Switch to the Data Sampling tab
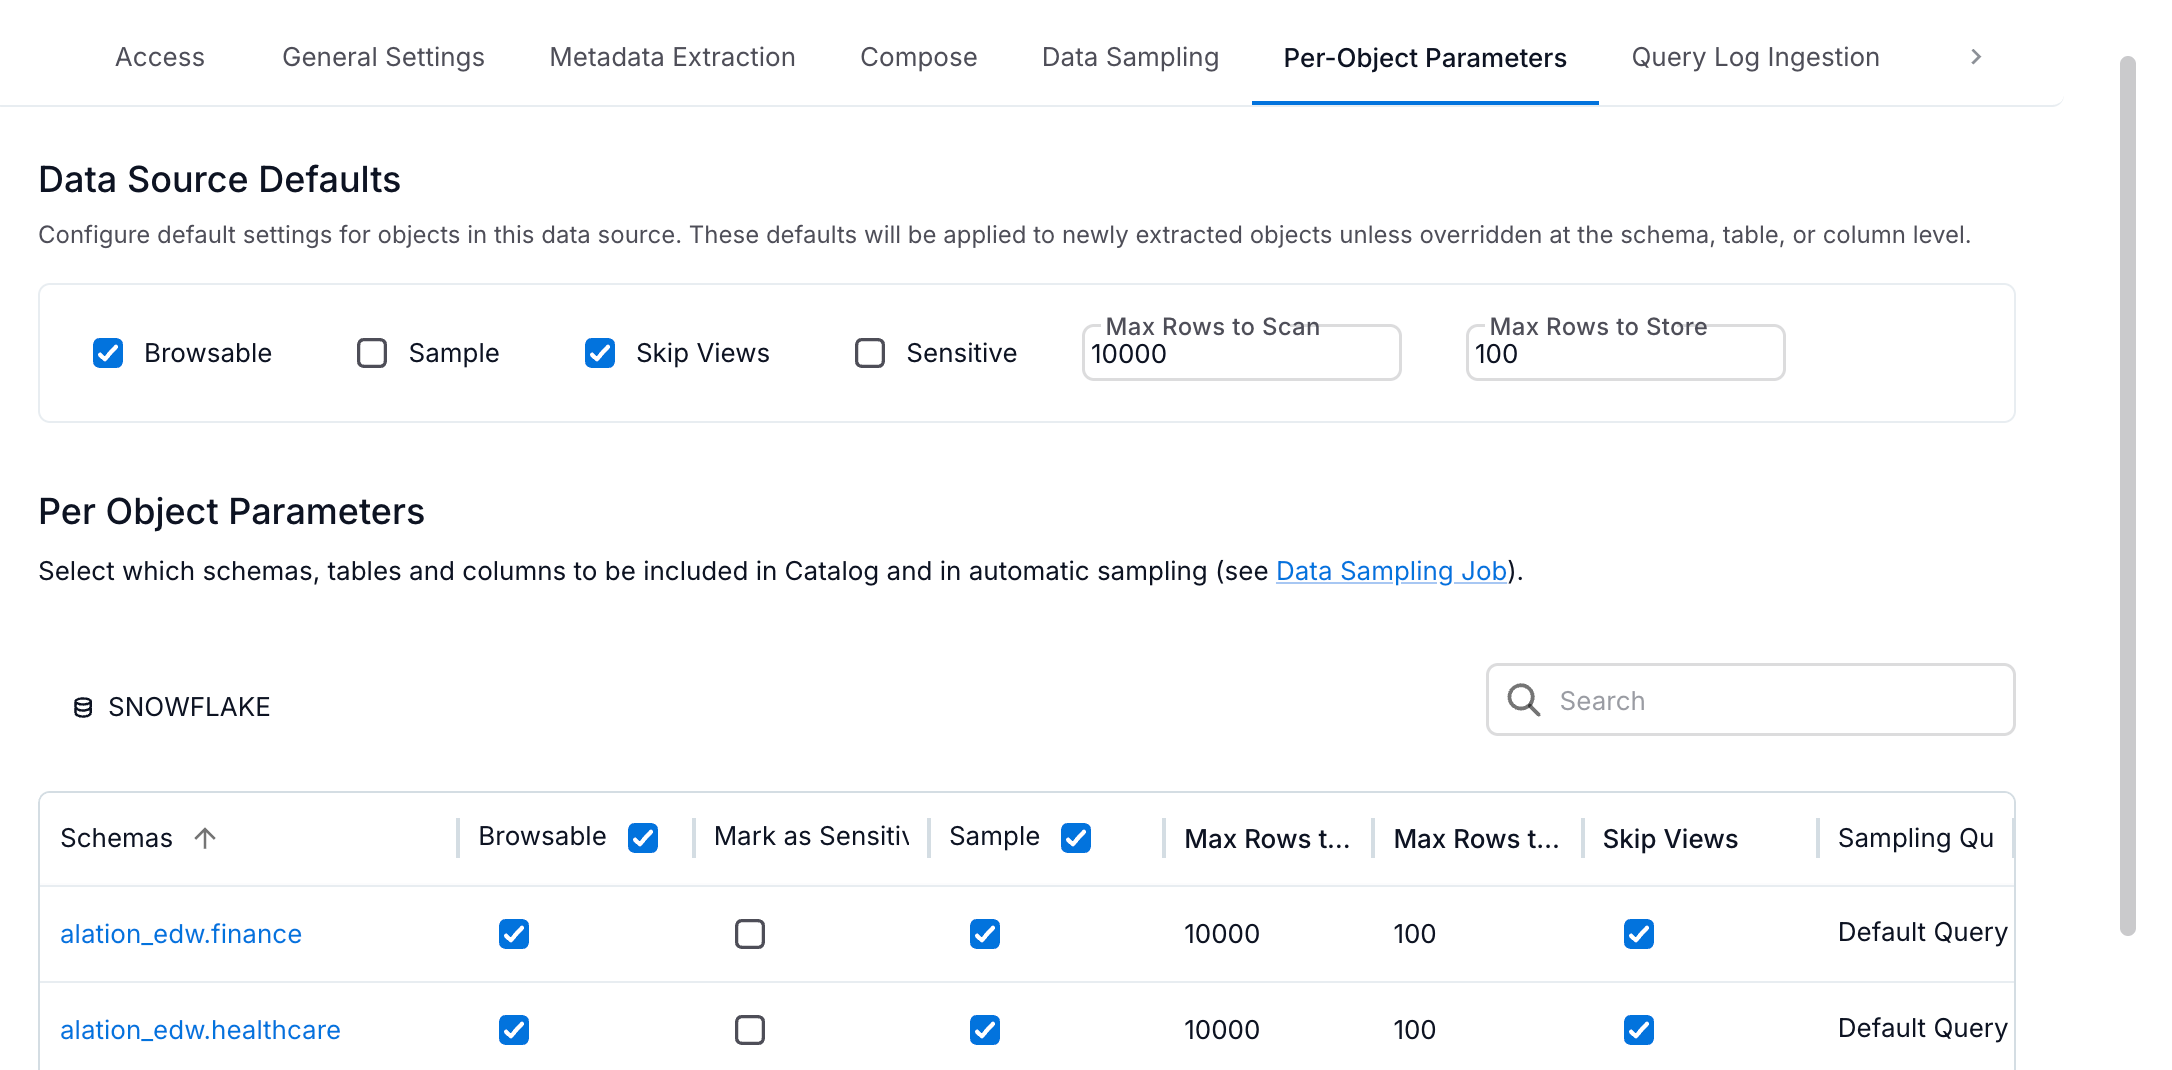This screenshot has width=2172, height=1070. pyautogui.click(x=1130, y=57)
